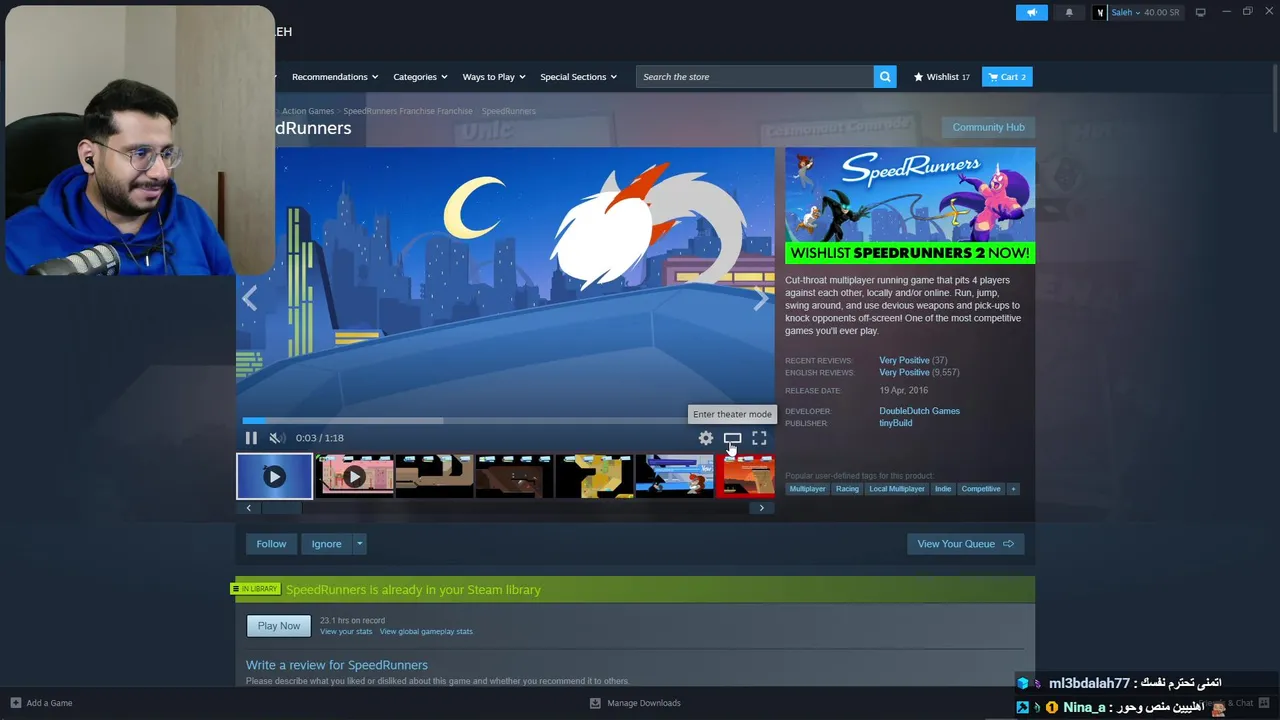1280x720 pixels.
Task: Click Play Now button
Action: [x=279, y=626]
